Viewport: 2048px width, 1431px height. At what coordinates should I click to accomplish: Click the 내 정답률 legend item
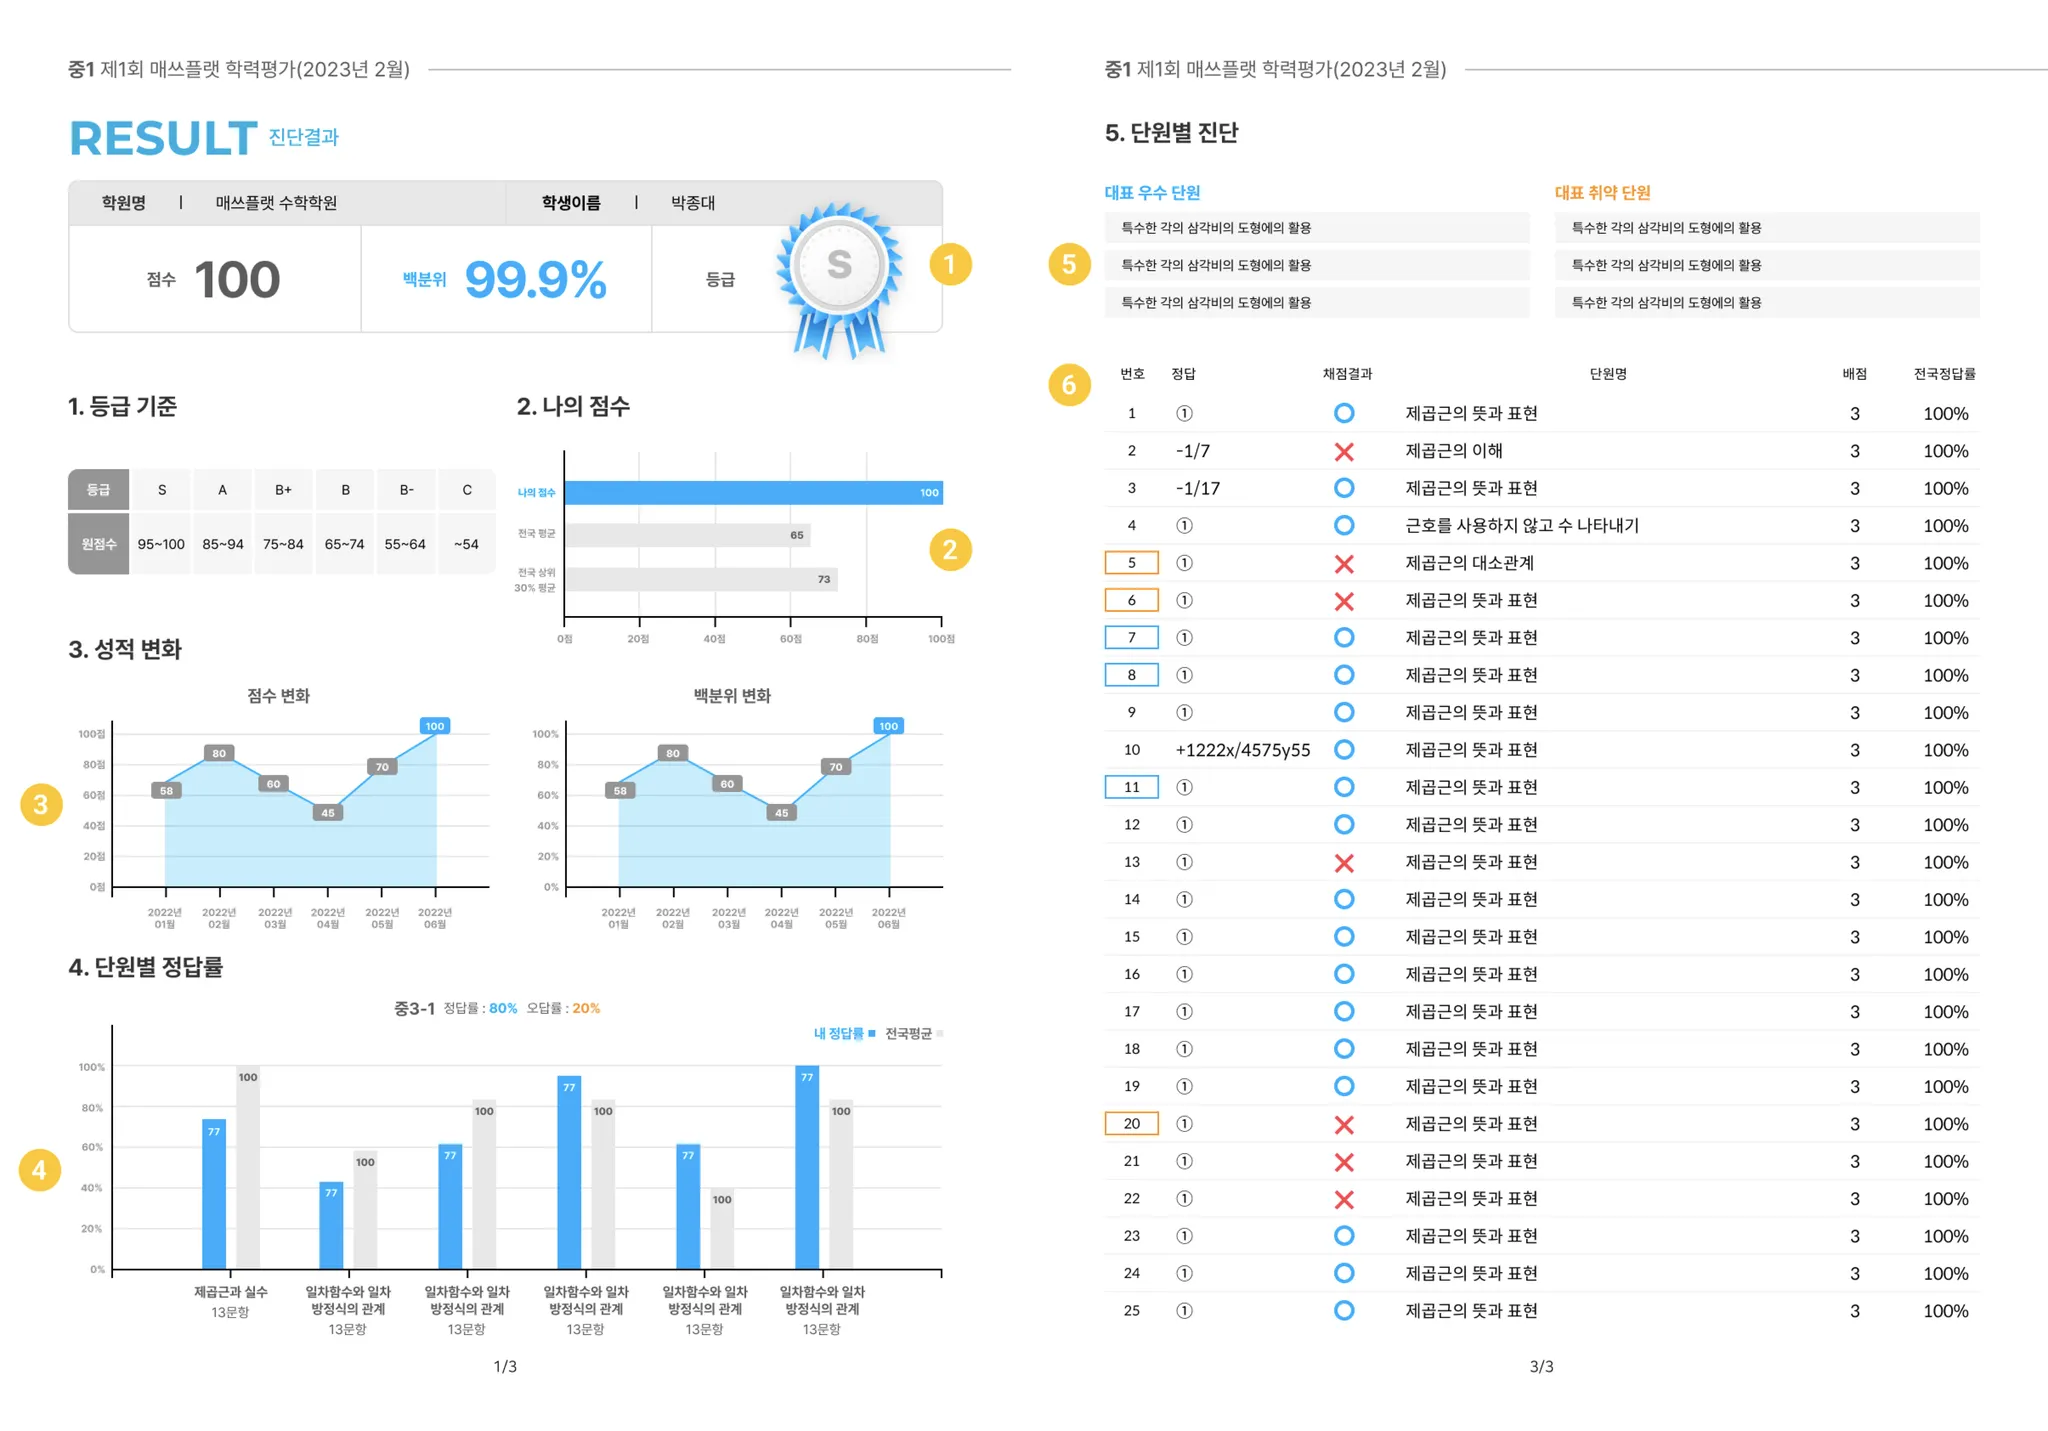coord(843,1033)
